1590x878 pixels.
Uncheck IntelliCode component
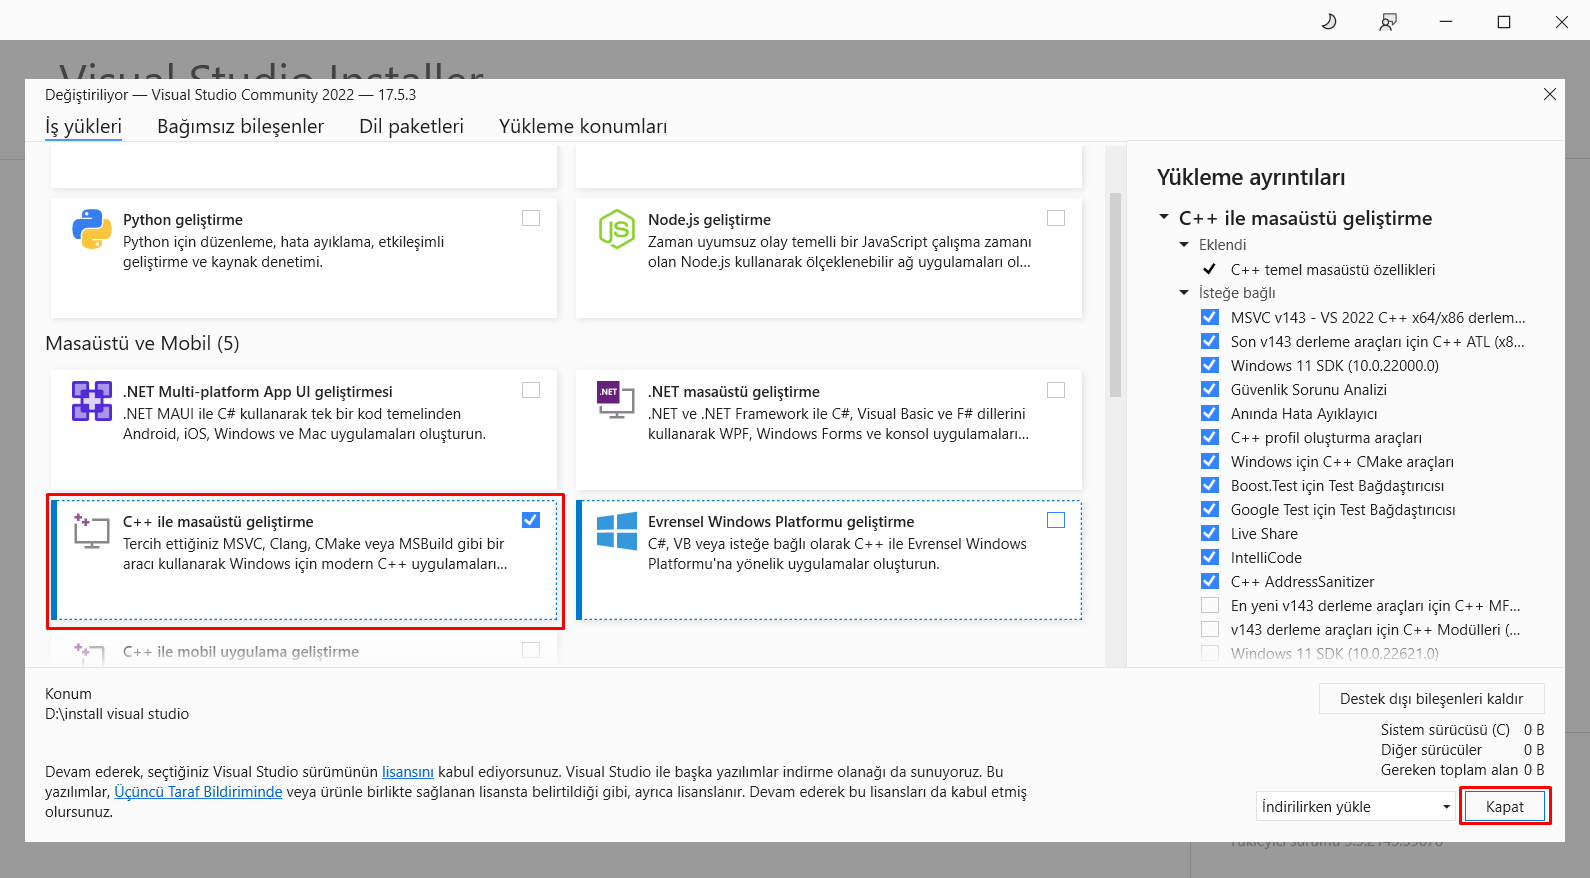pyautogui.click(x=1210, y=557)
